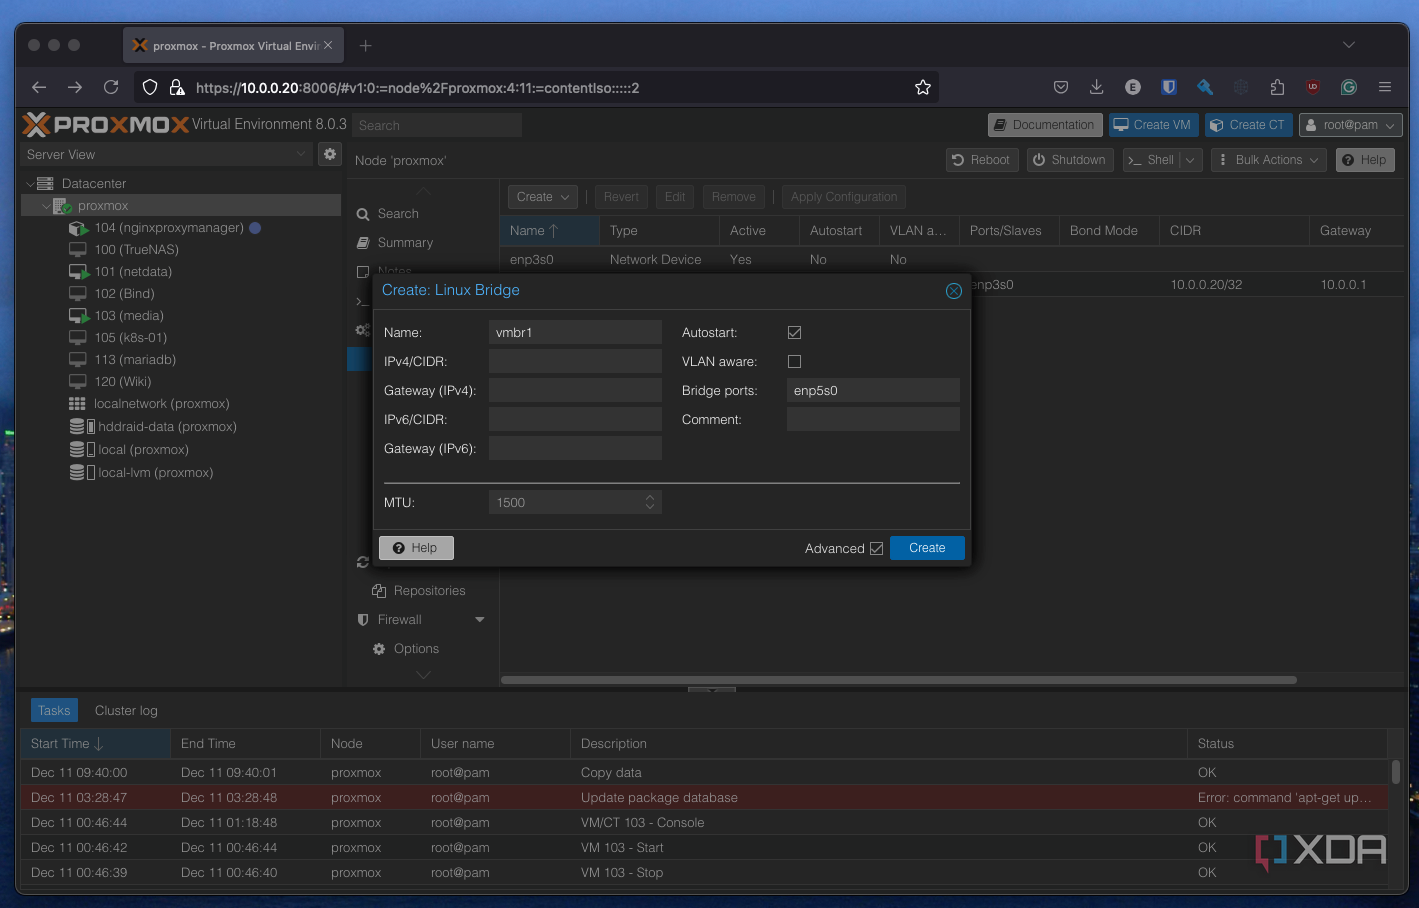Open the Grammarly extension icon
This screenshot has width=1419, height=908.
coord(1349,87)
